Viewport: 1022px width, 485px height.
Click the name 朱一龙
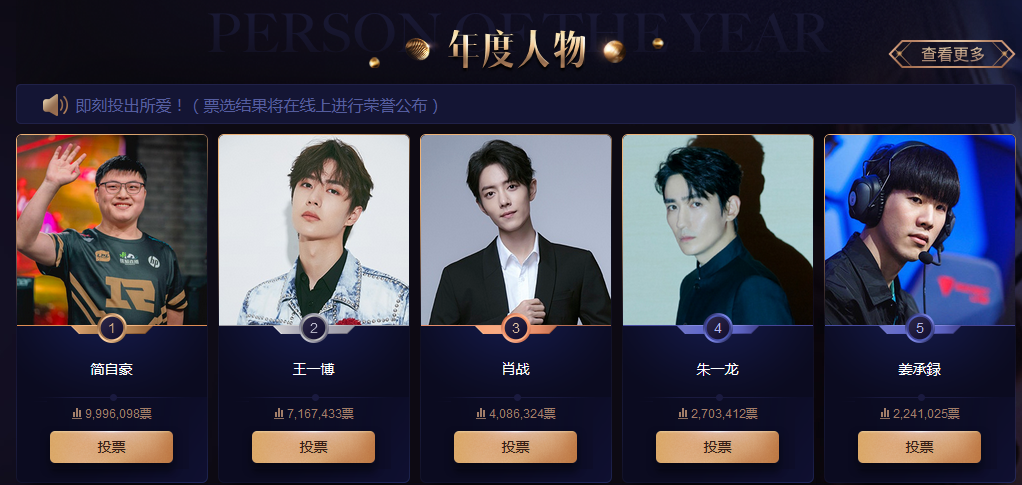(x=718, y=370)
